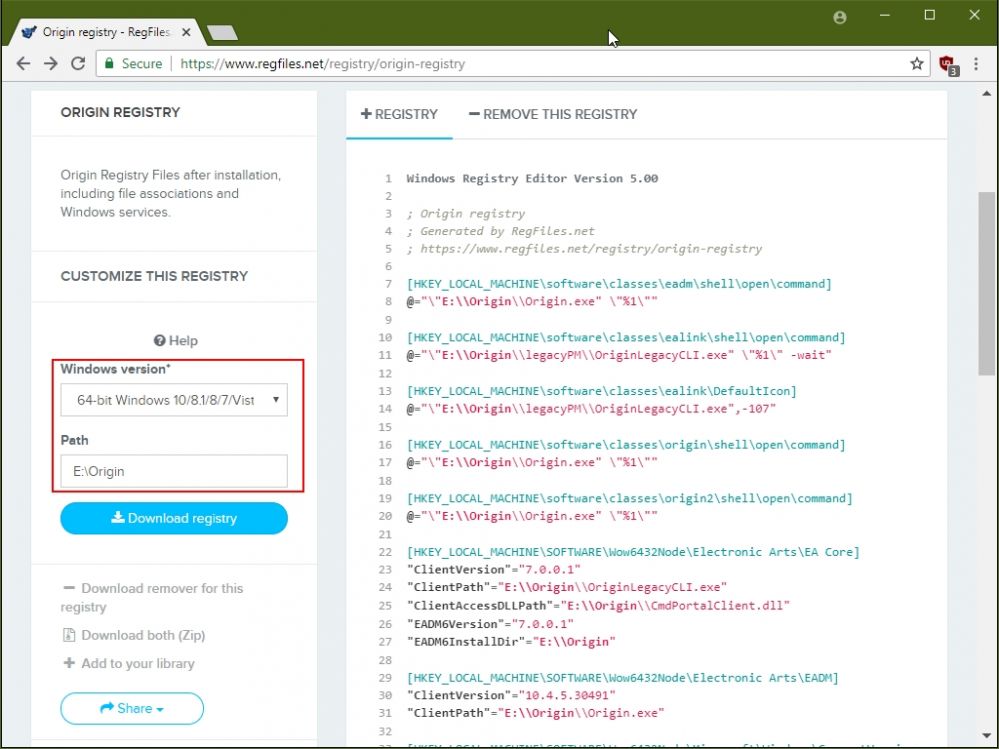Click the browser back arrow
Image resolution: width=999 pixels, height=749 pixels.
click(23, 63)
